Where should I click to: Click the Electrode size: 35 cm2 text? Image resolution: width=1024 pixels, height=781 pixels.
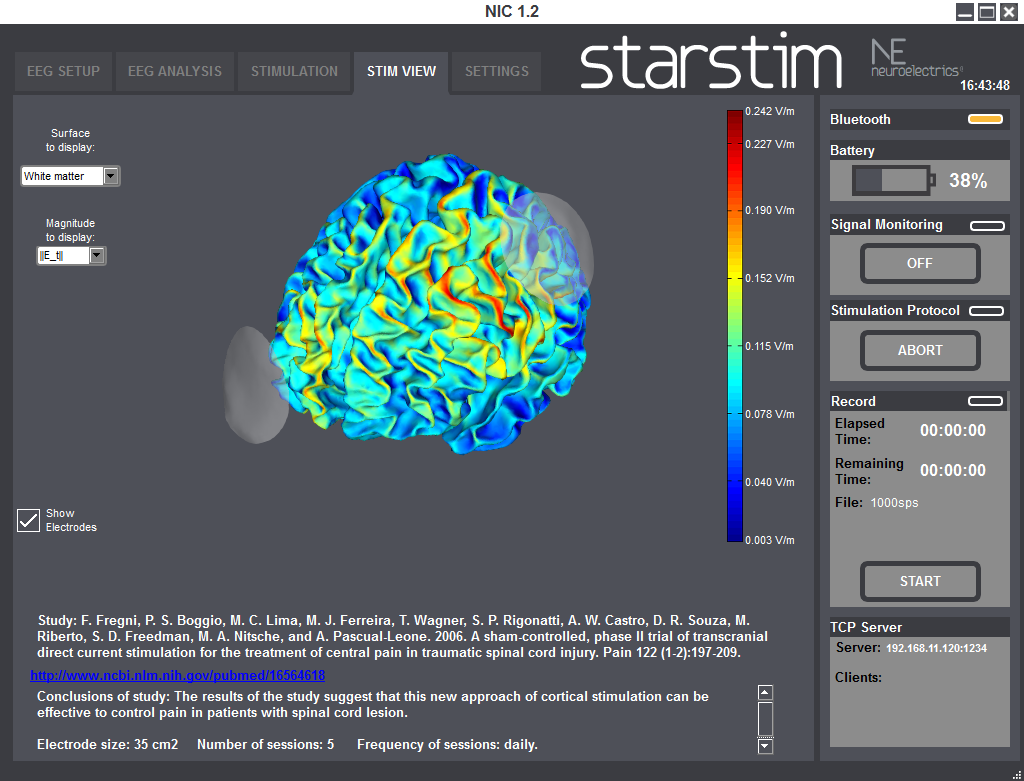(108, 744)
